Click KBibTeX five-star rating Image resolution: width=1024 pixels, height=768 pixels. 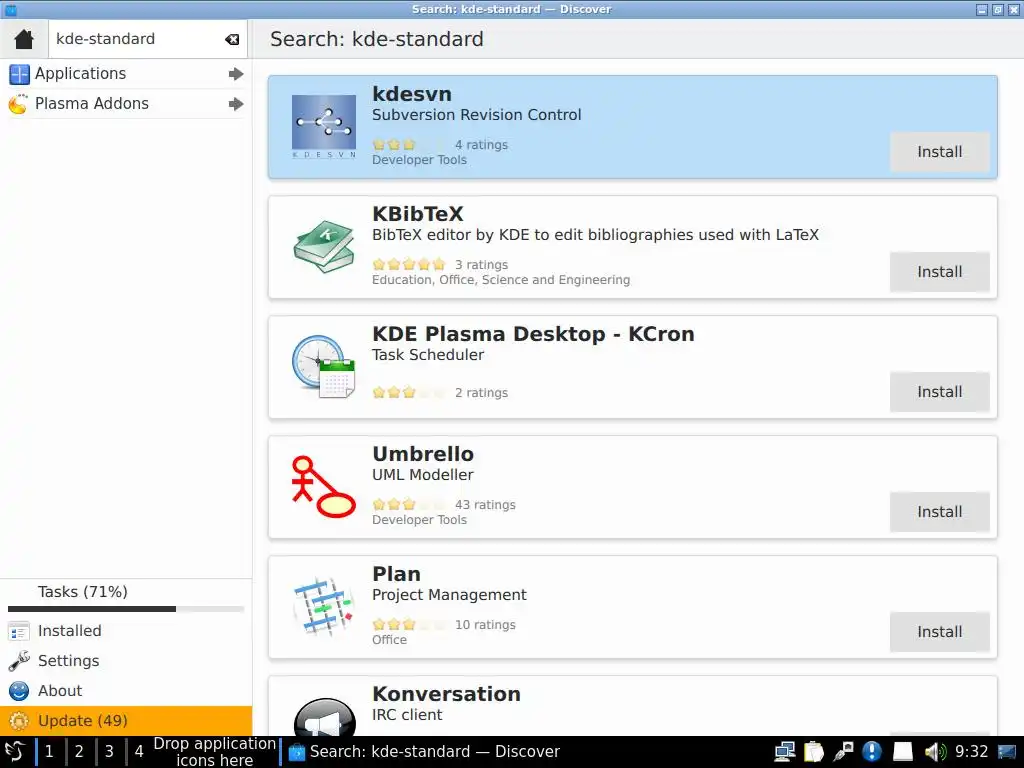click(x=409, y=264)
